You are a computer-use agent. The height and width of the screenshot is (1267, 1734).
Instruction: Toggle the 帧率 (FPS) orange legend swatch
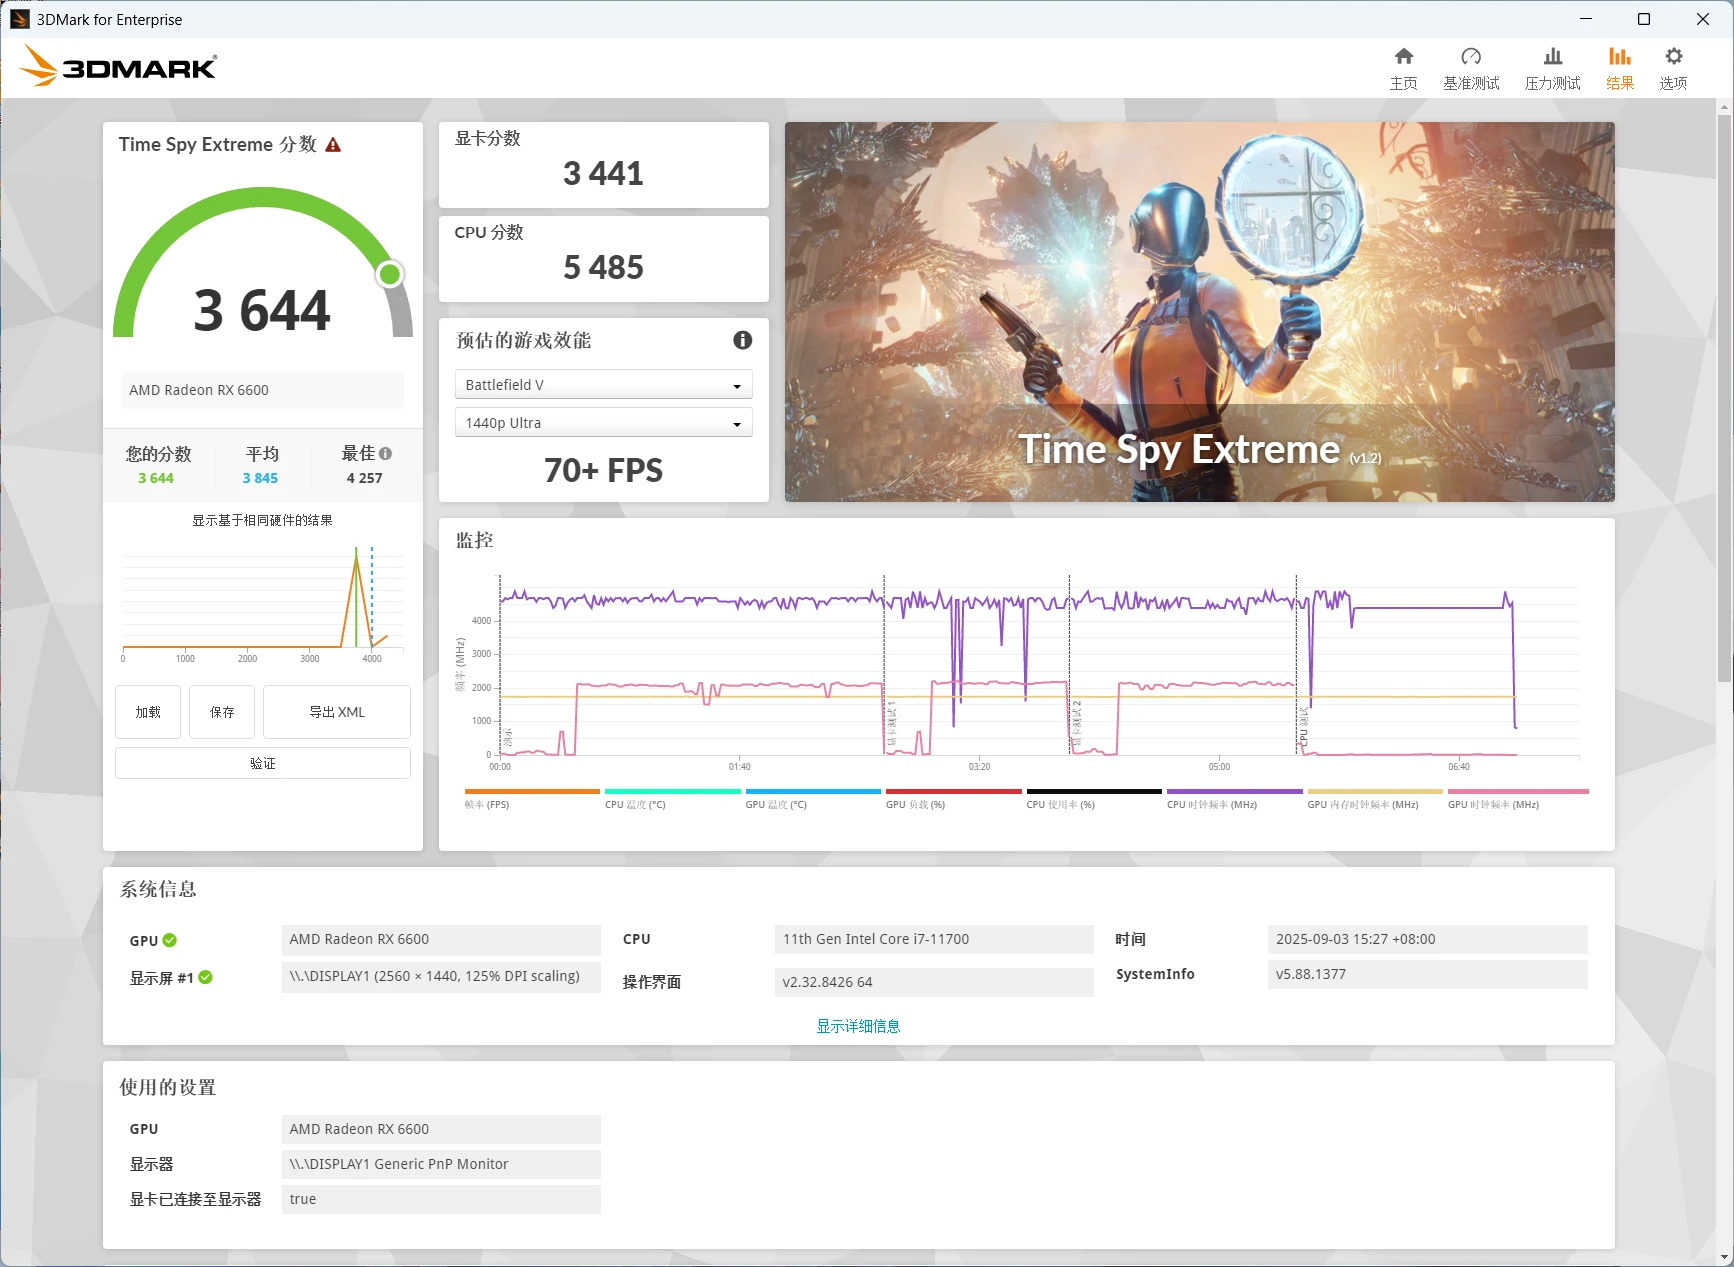click(x=532, y=792)
